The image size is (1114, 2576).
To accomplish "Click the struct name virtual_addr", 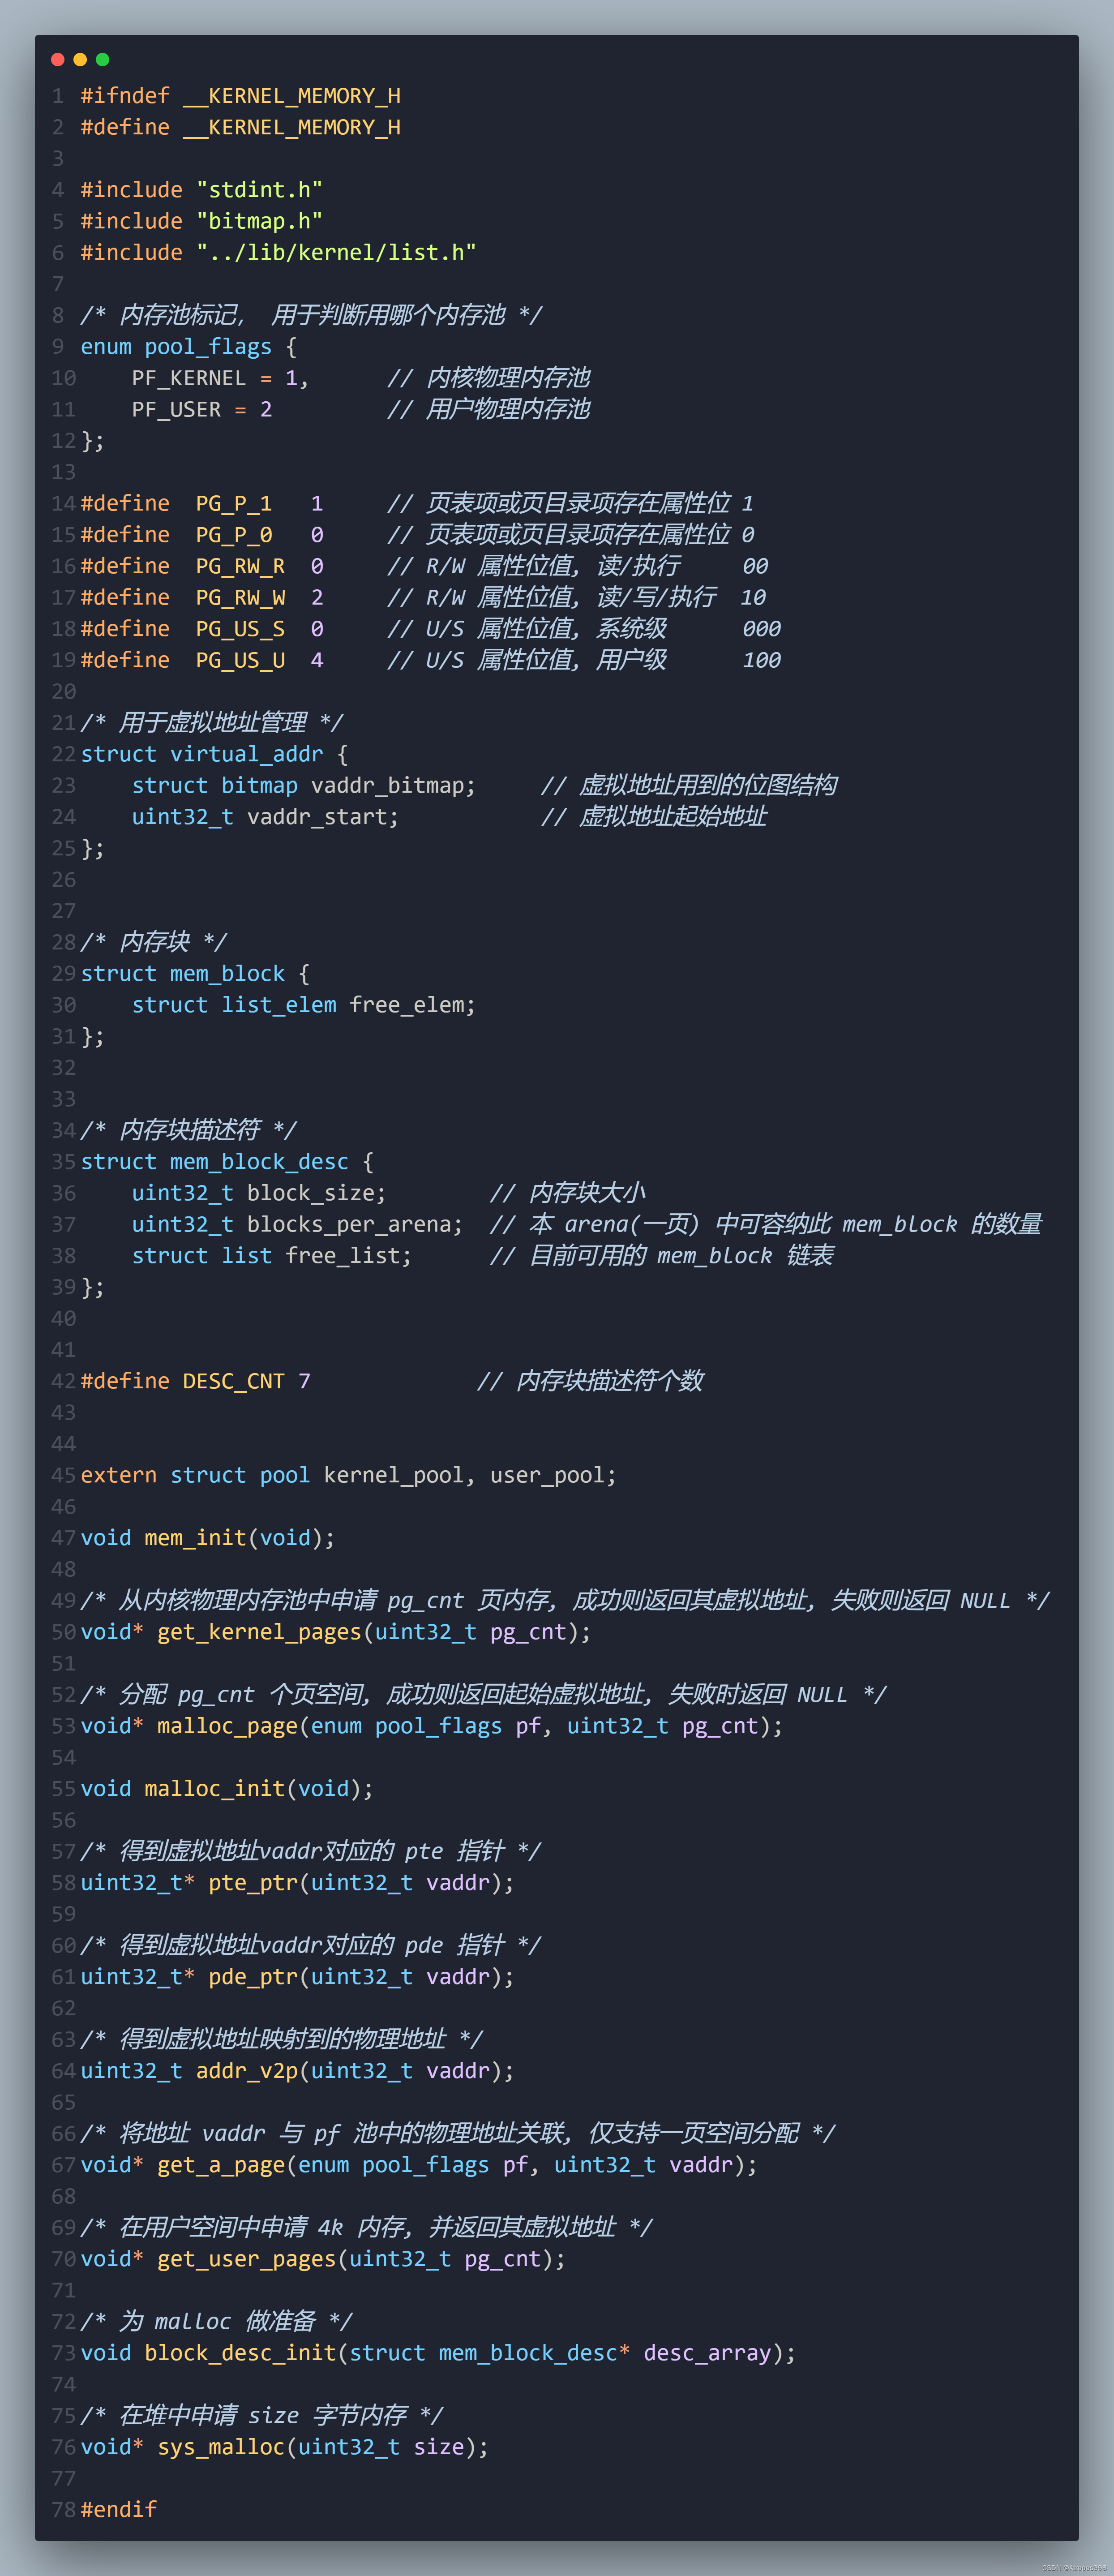I will point(247,754).
